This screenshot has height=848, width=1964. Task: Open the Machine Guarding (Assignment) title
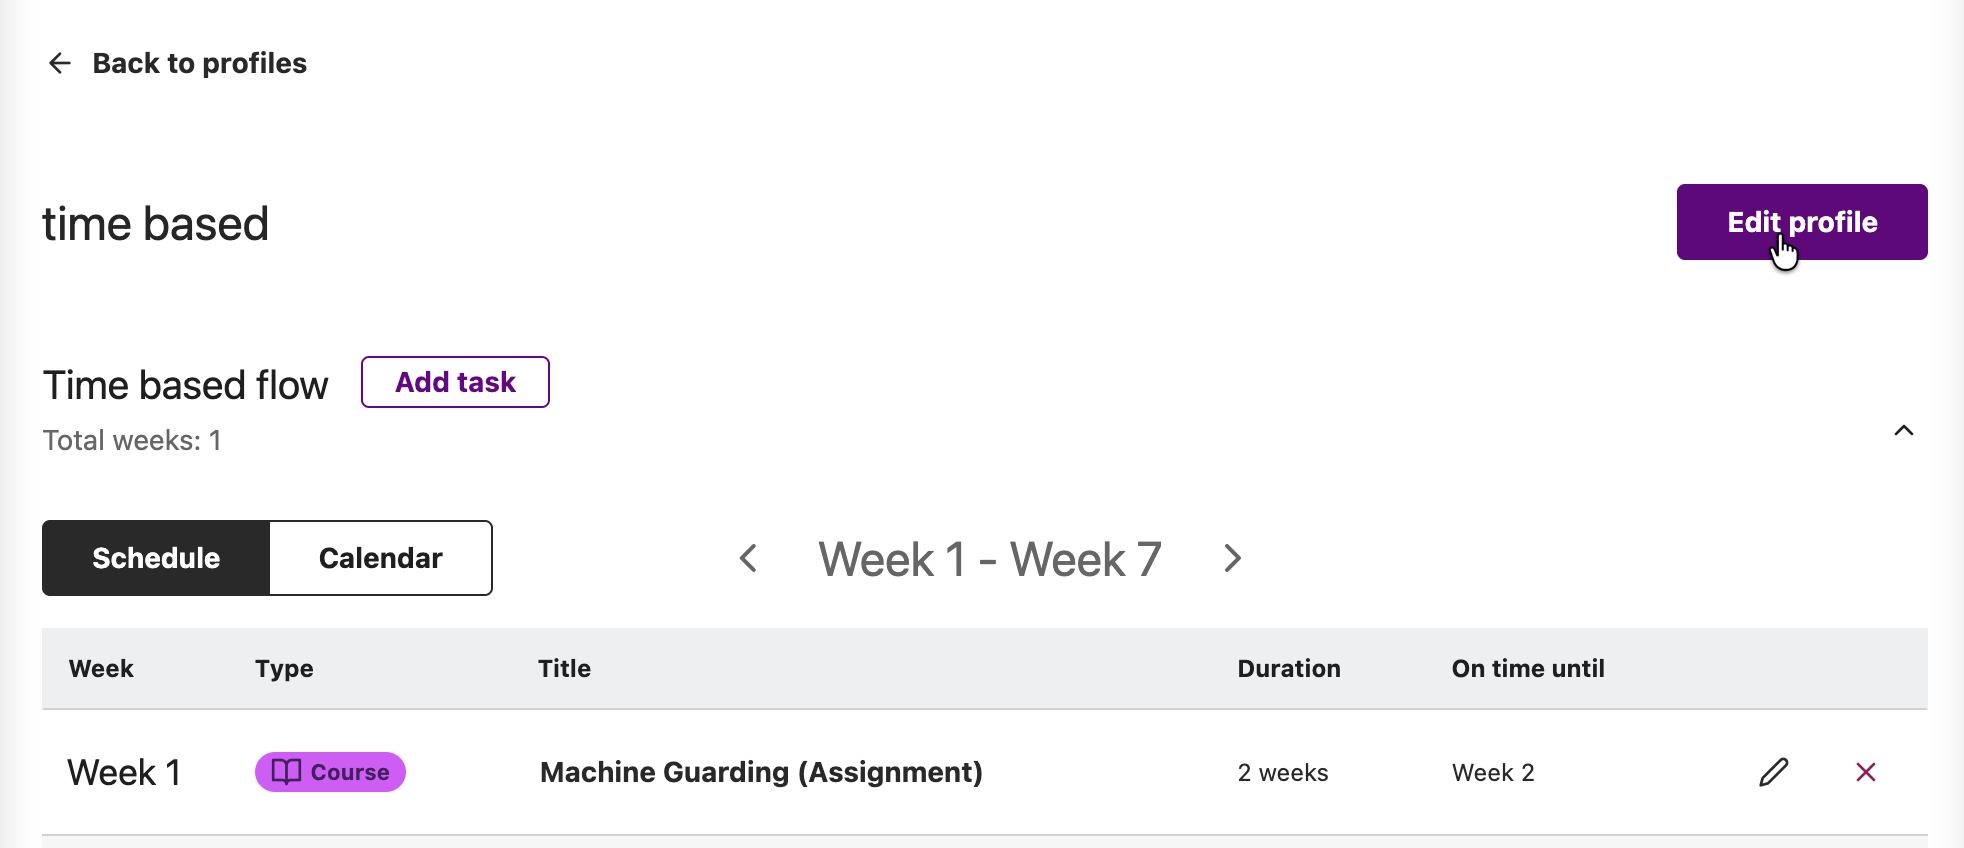click(761, 772)
